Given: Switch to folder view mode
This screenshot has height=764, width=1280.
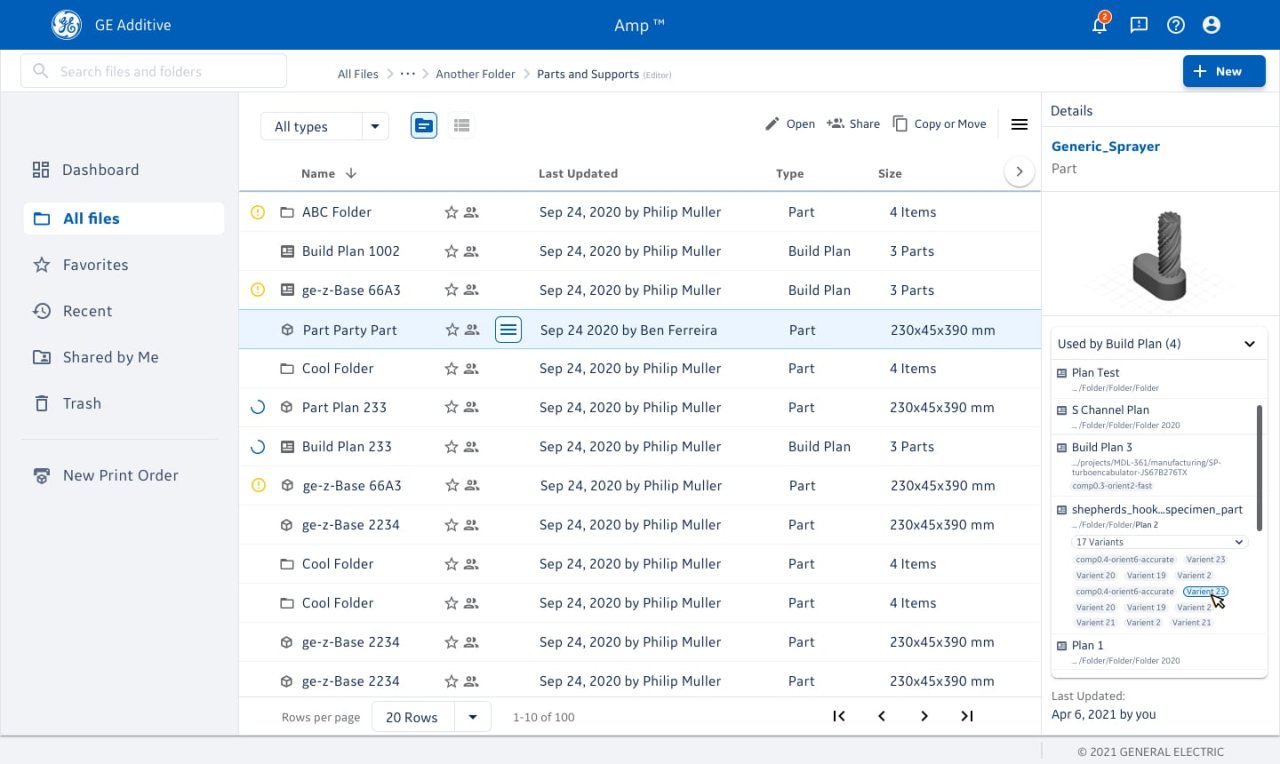Looking at the screenshot, I should [424, 125].
